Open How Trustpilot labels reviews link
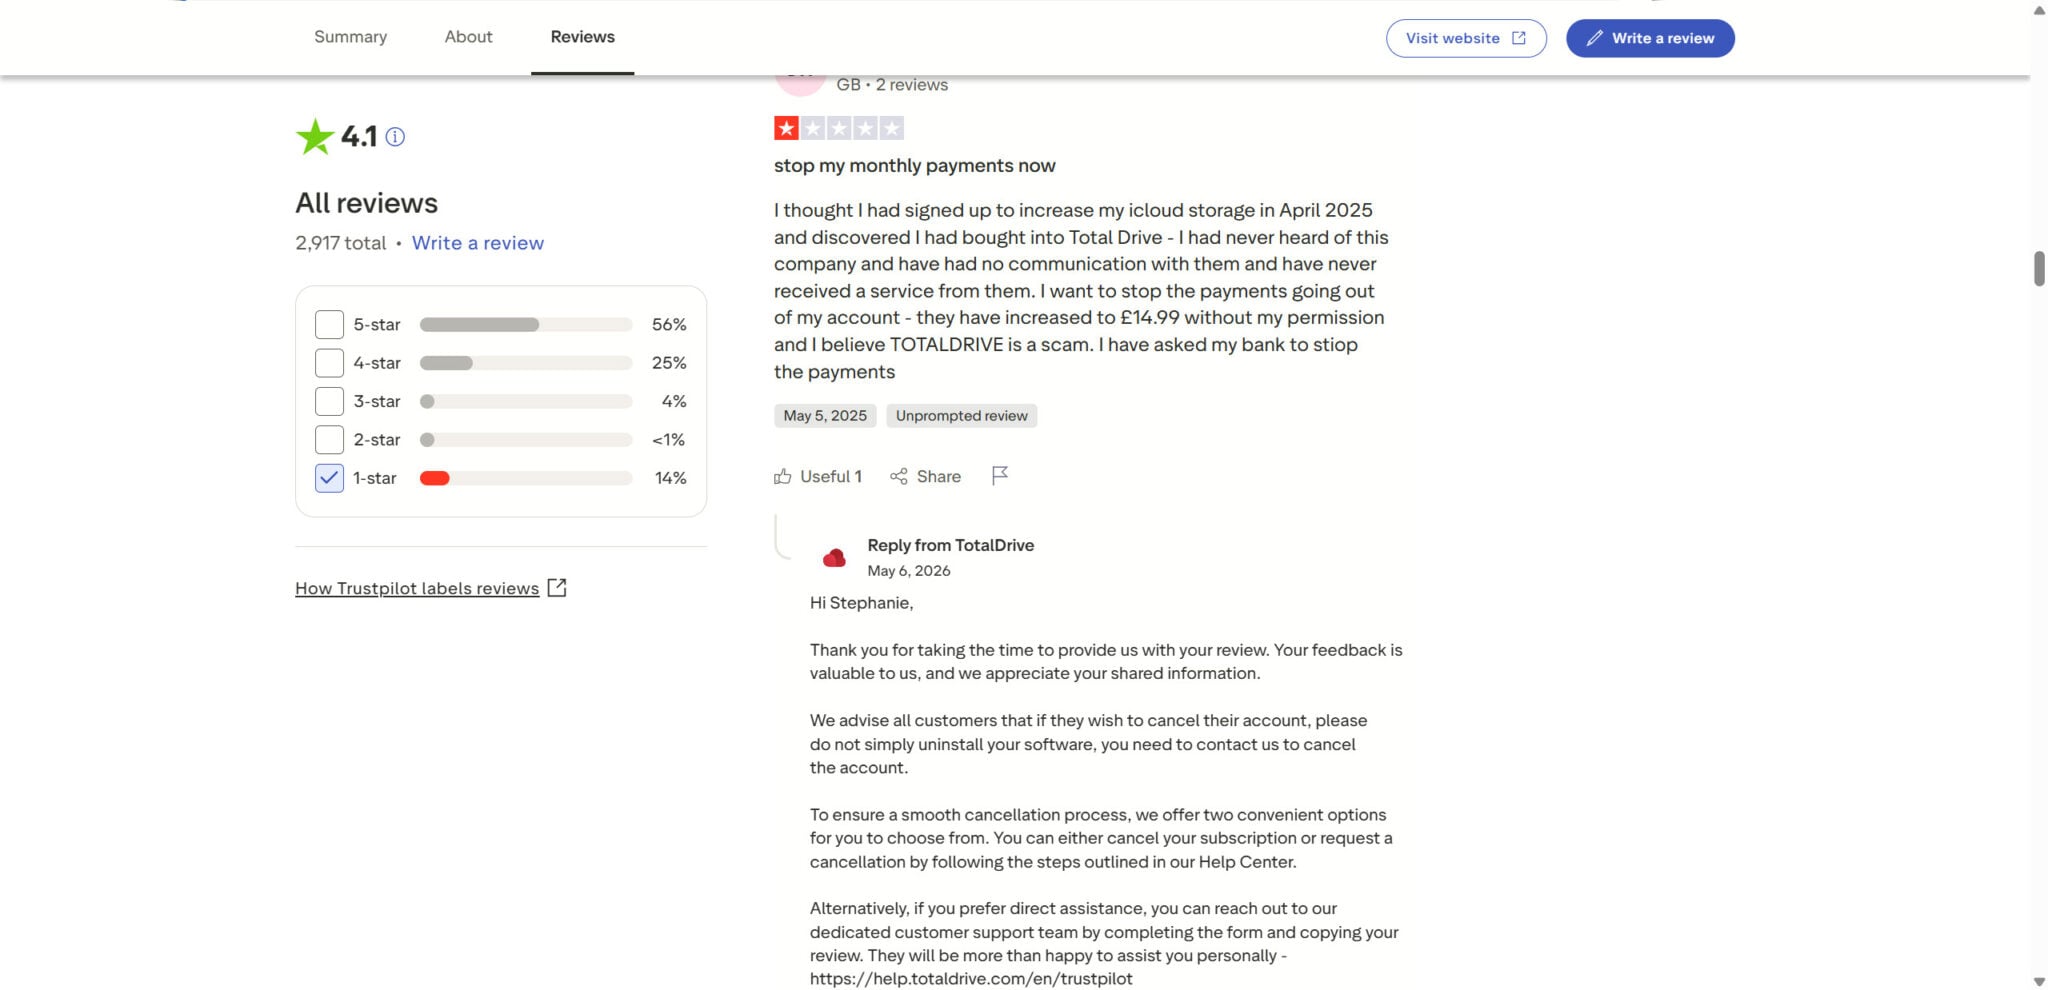The height and width of the screenshot is (990, 2048). [x=417, y=588]
